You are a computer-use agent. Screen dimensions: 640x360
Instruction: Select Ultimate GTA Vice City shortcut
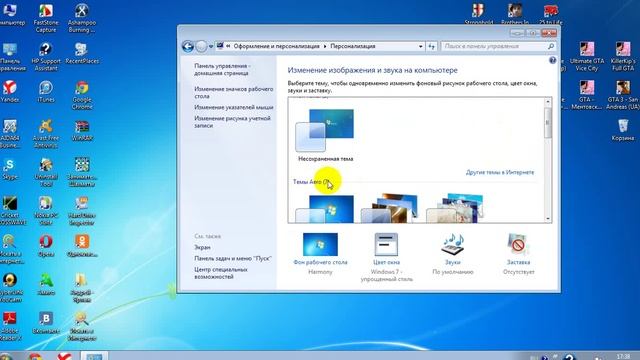(587, 56)
